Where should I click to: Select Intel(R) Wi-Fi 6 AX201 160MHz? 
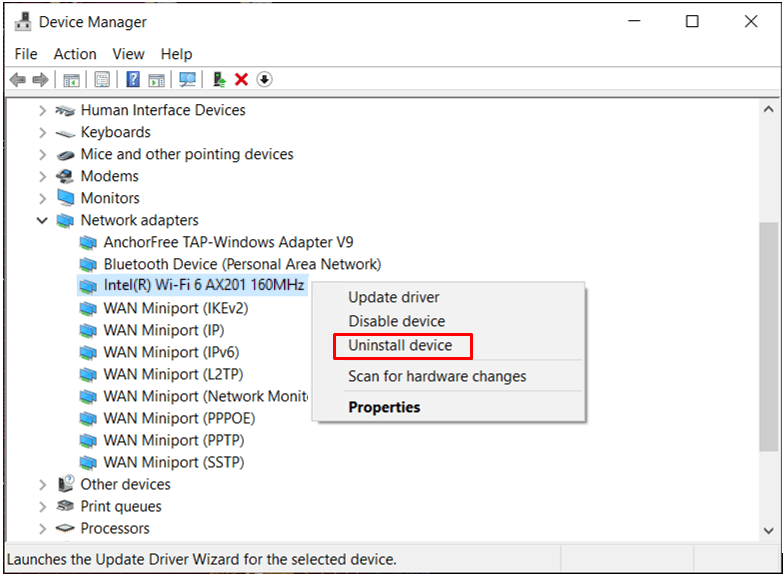point(204,285)
